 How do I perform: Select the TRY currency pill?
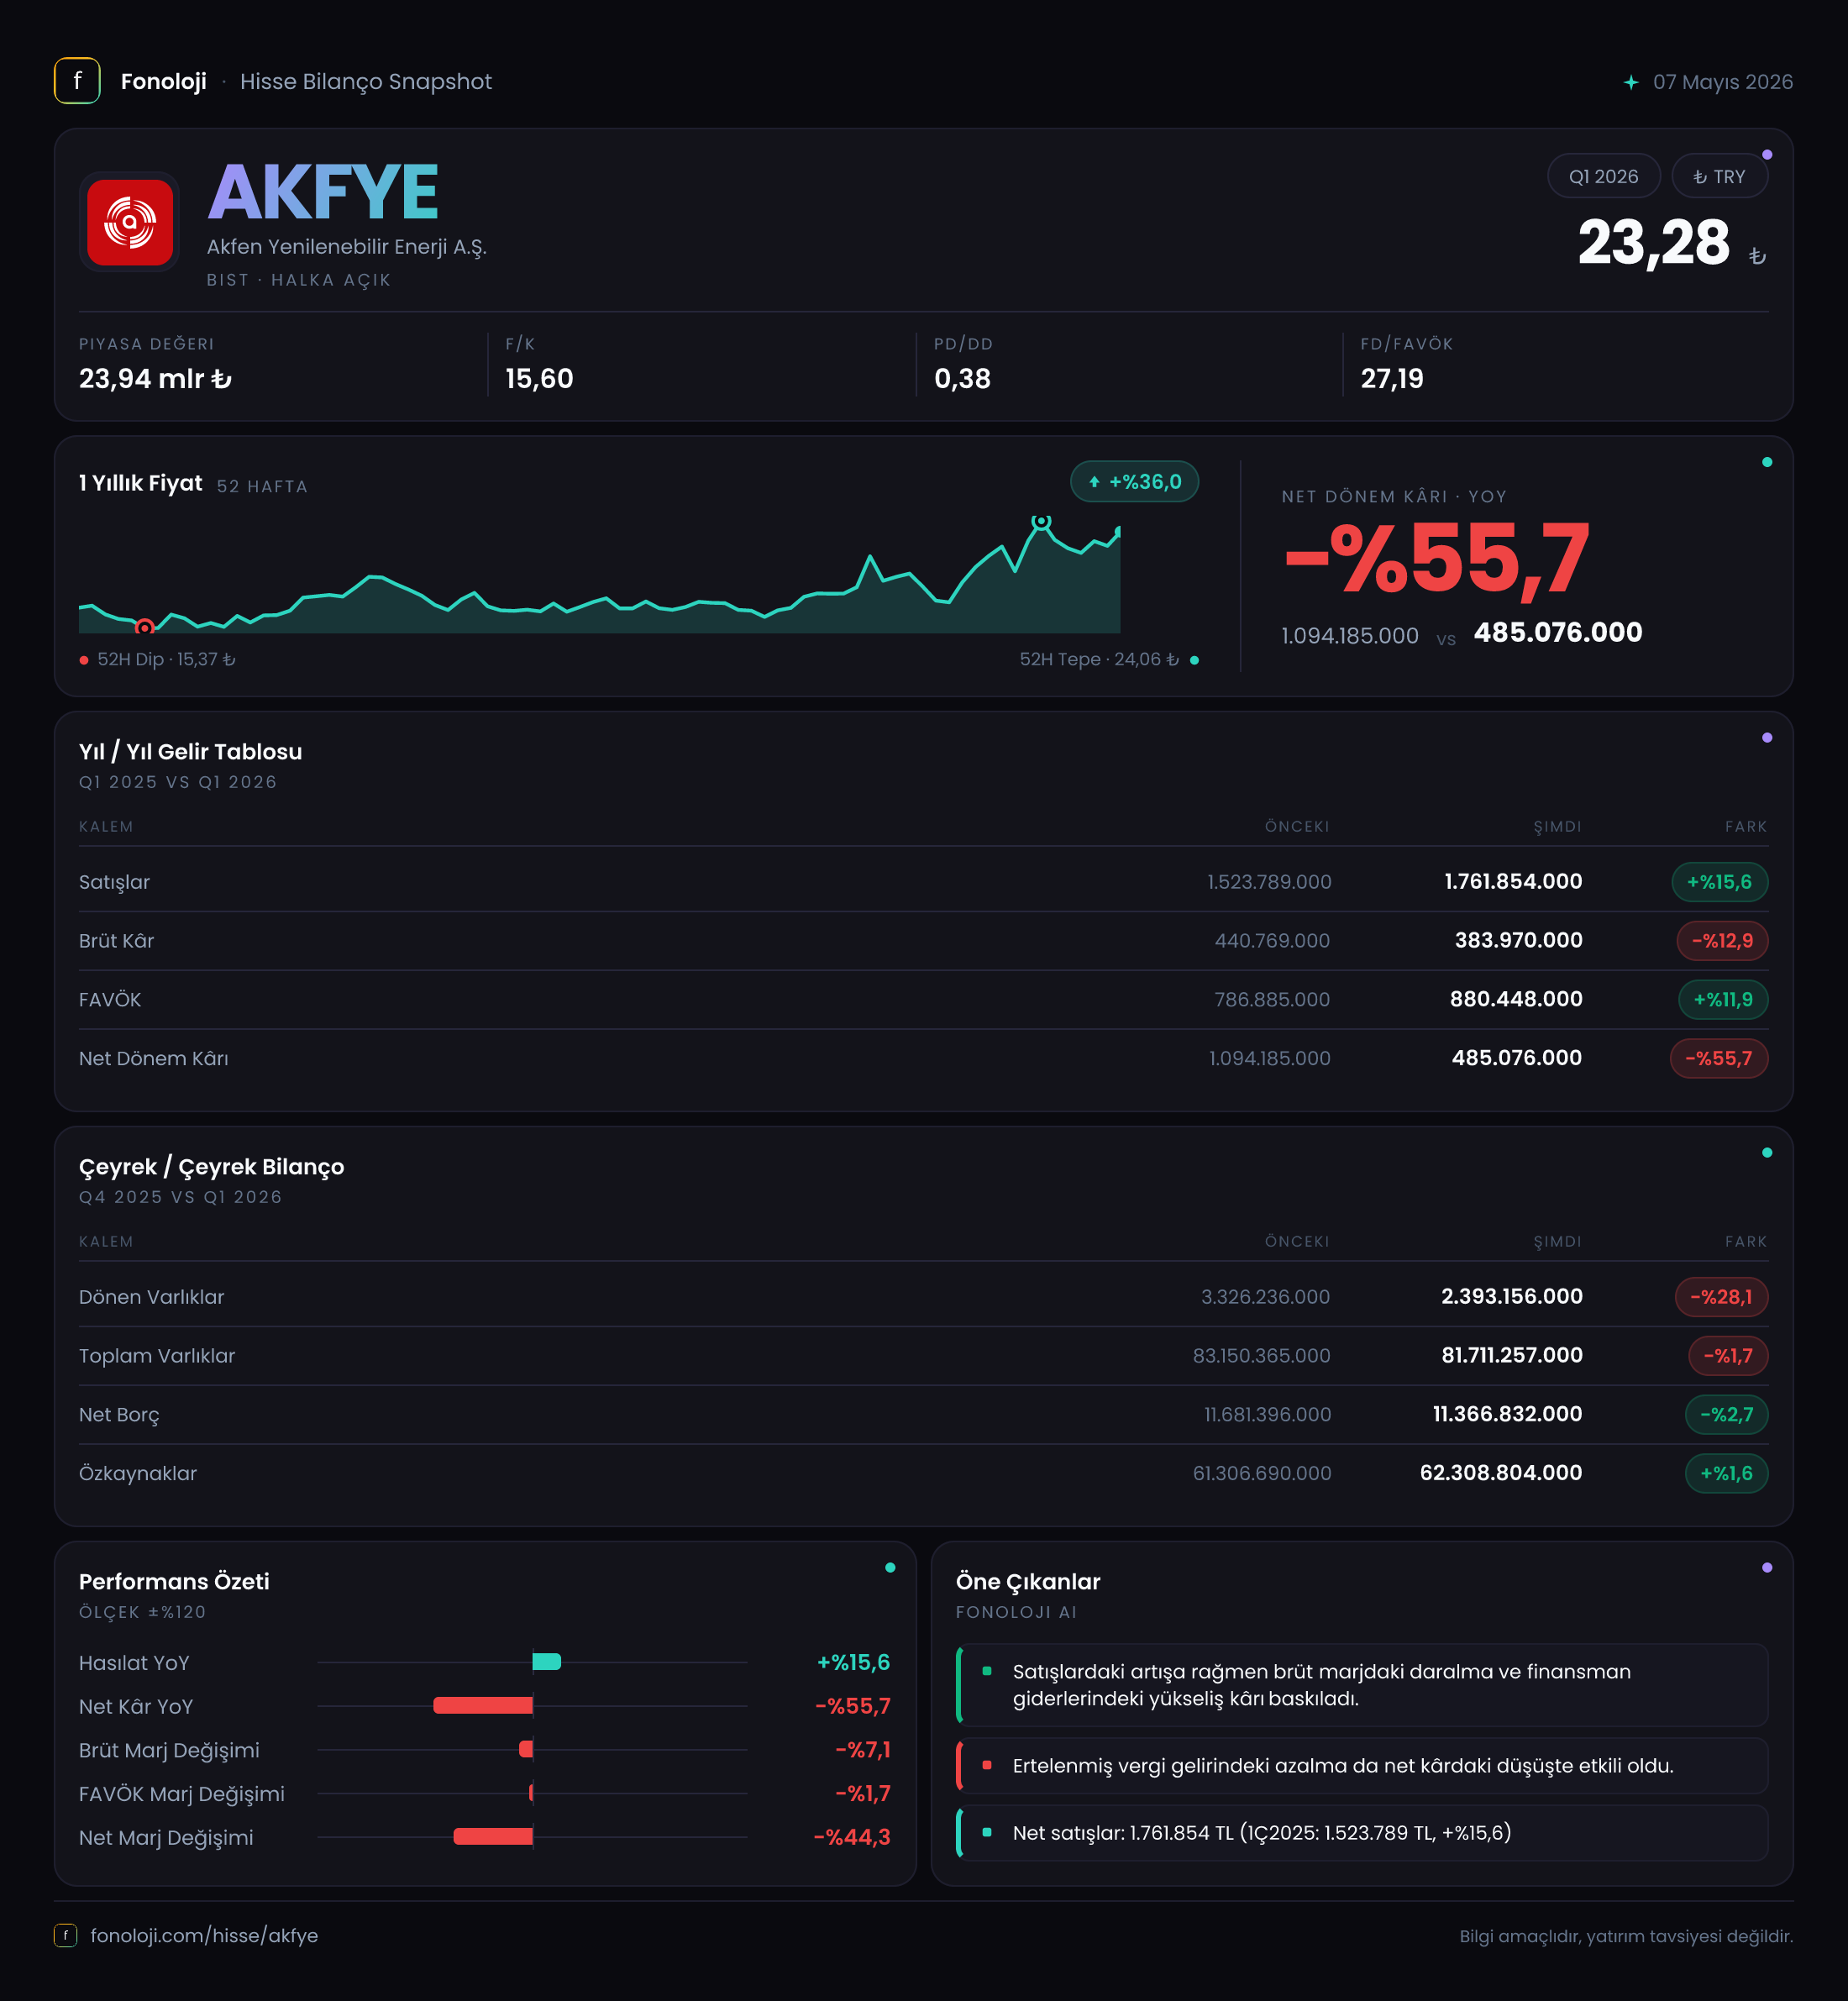click(1719, 176)
